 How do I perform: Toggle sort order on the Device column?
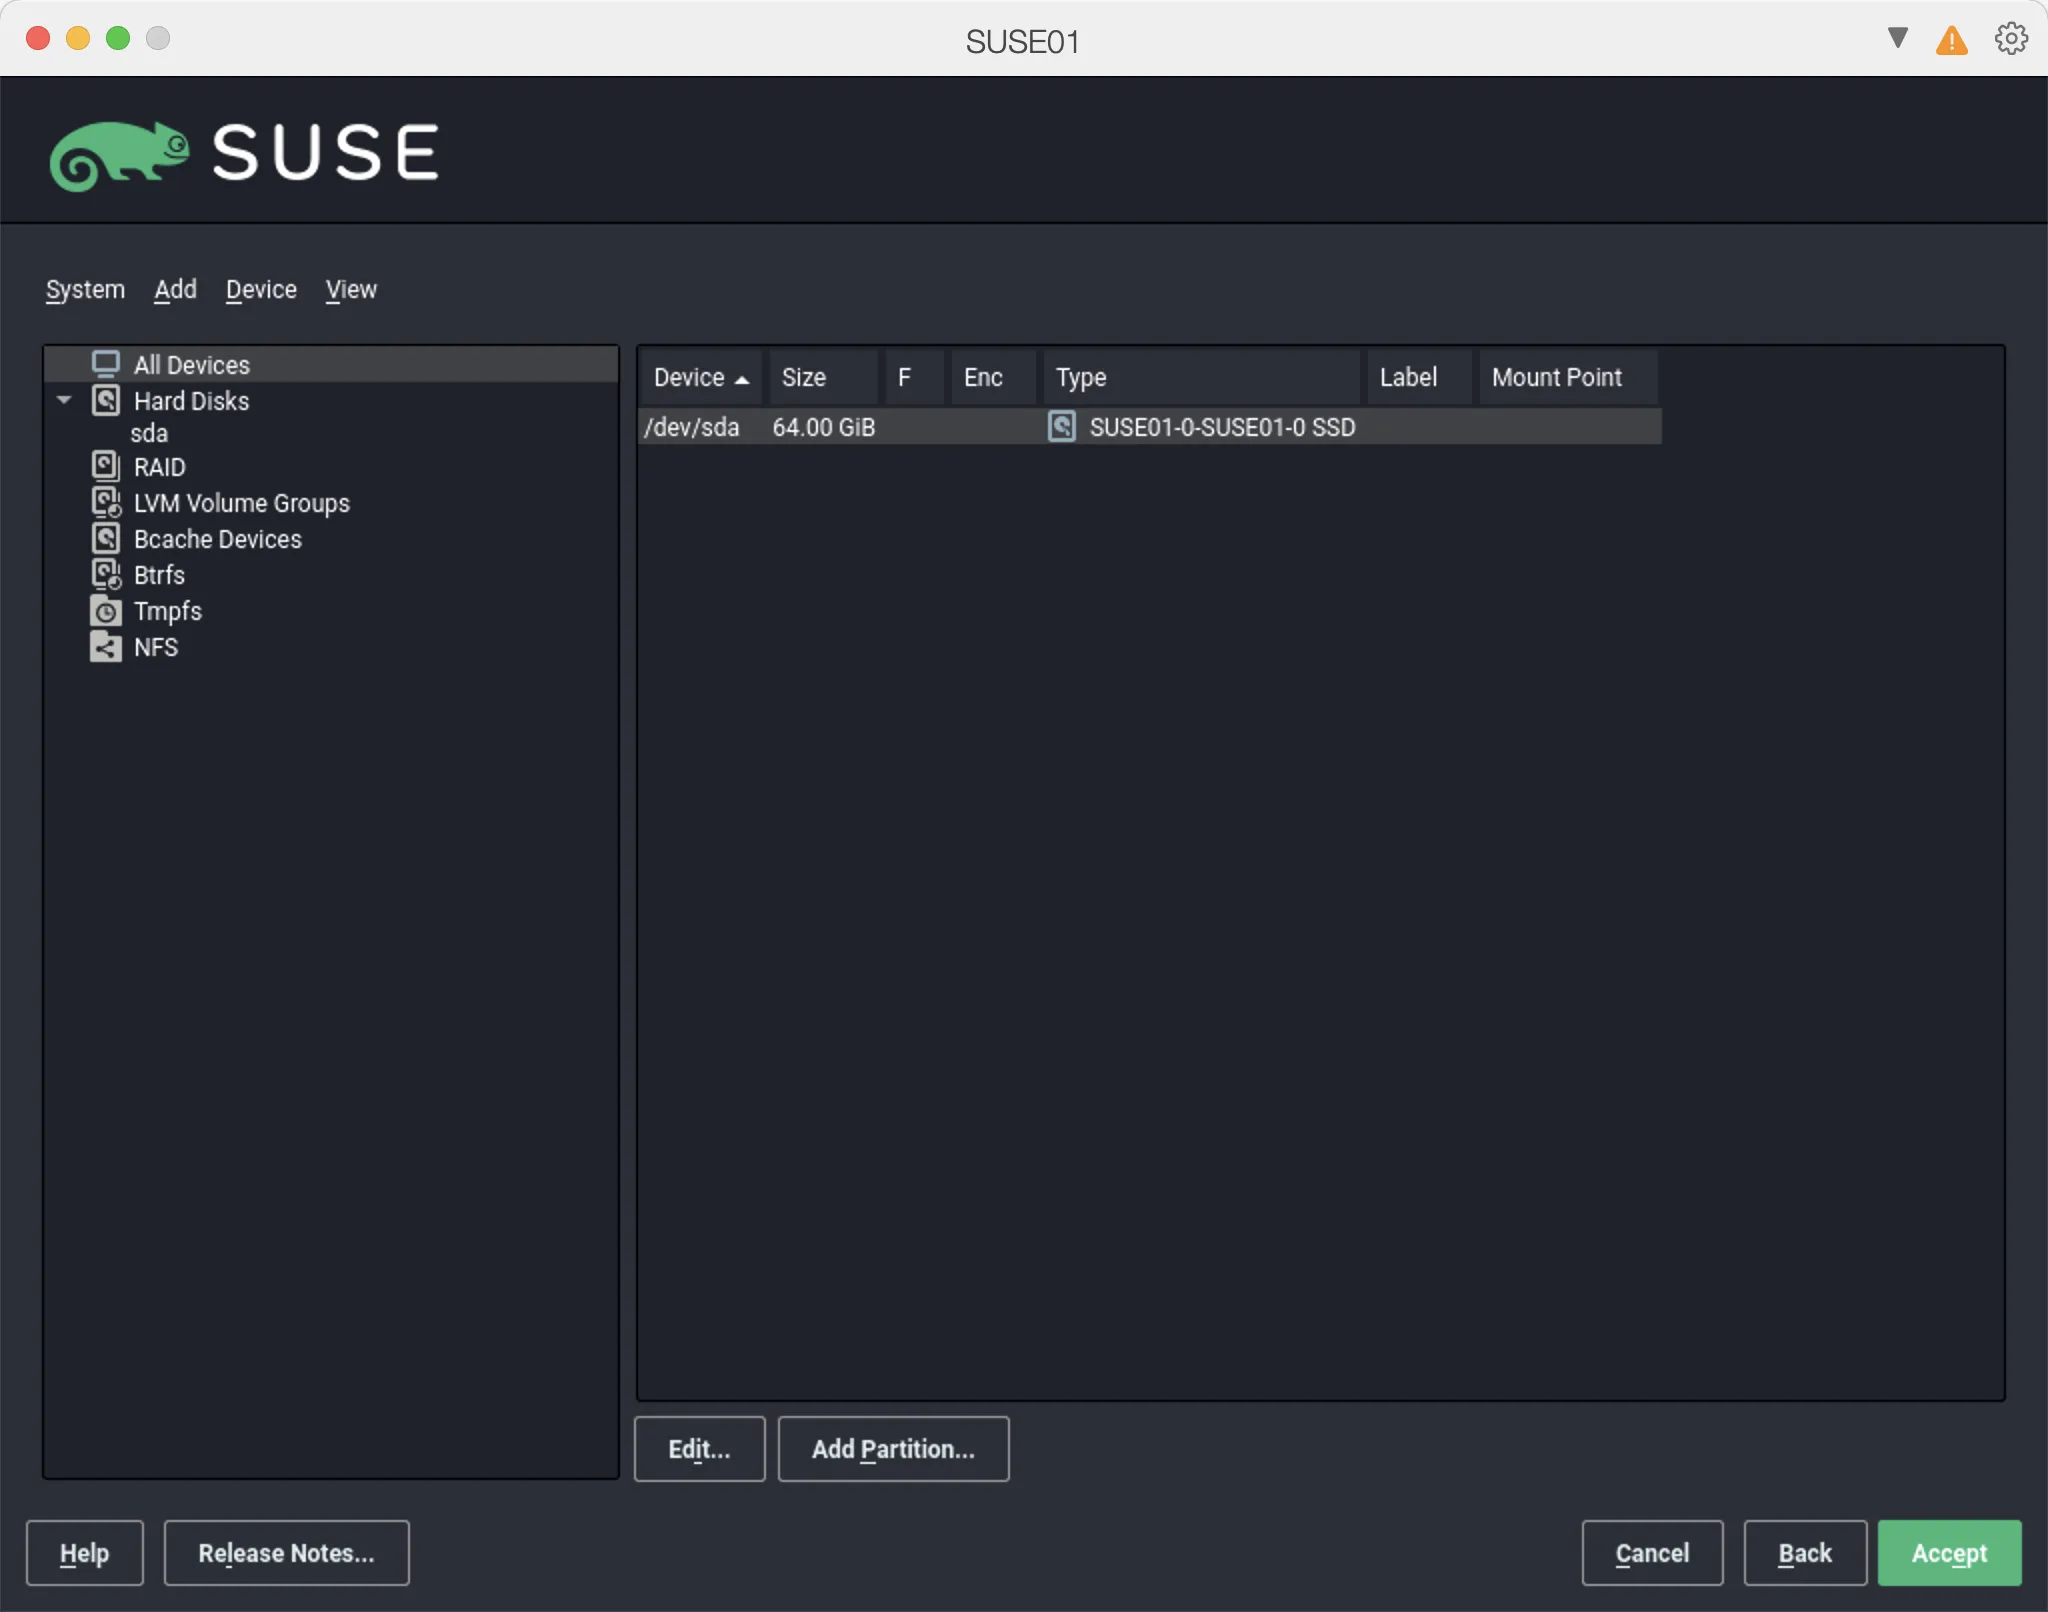(x=700, y=377)
